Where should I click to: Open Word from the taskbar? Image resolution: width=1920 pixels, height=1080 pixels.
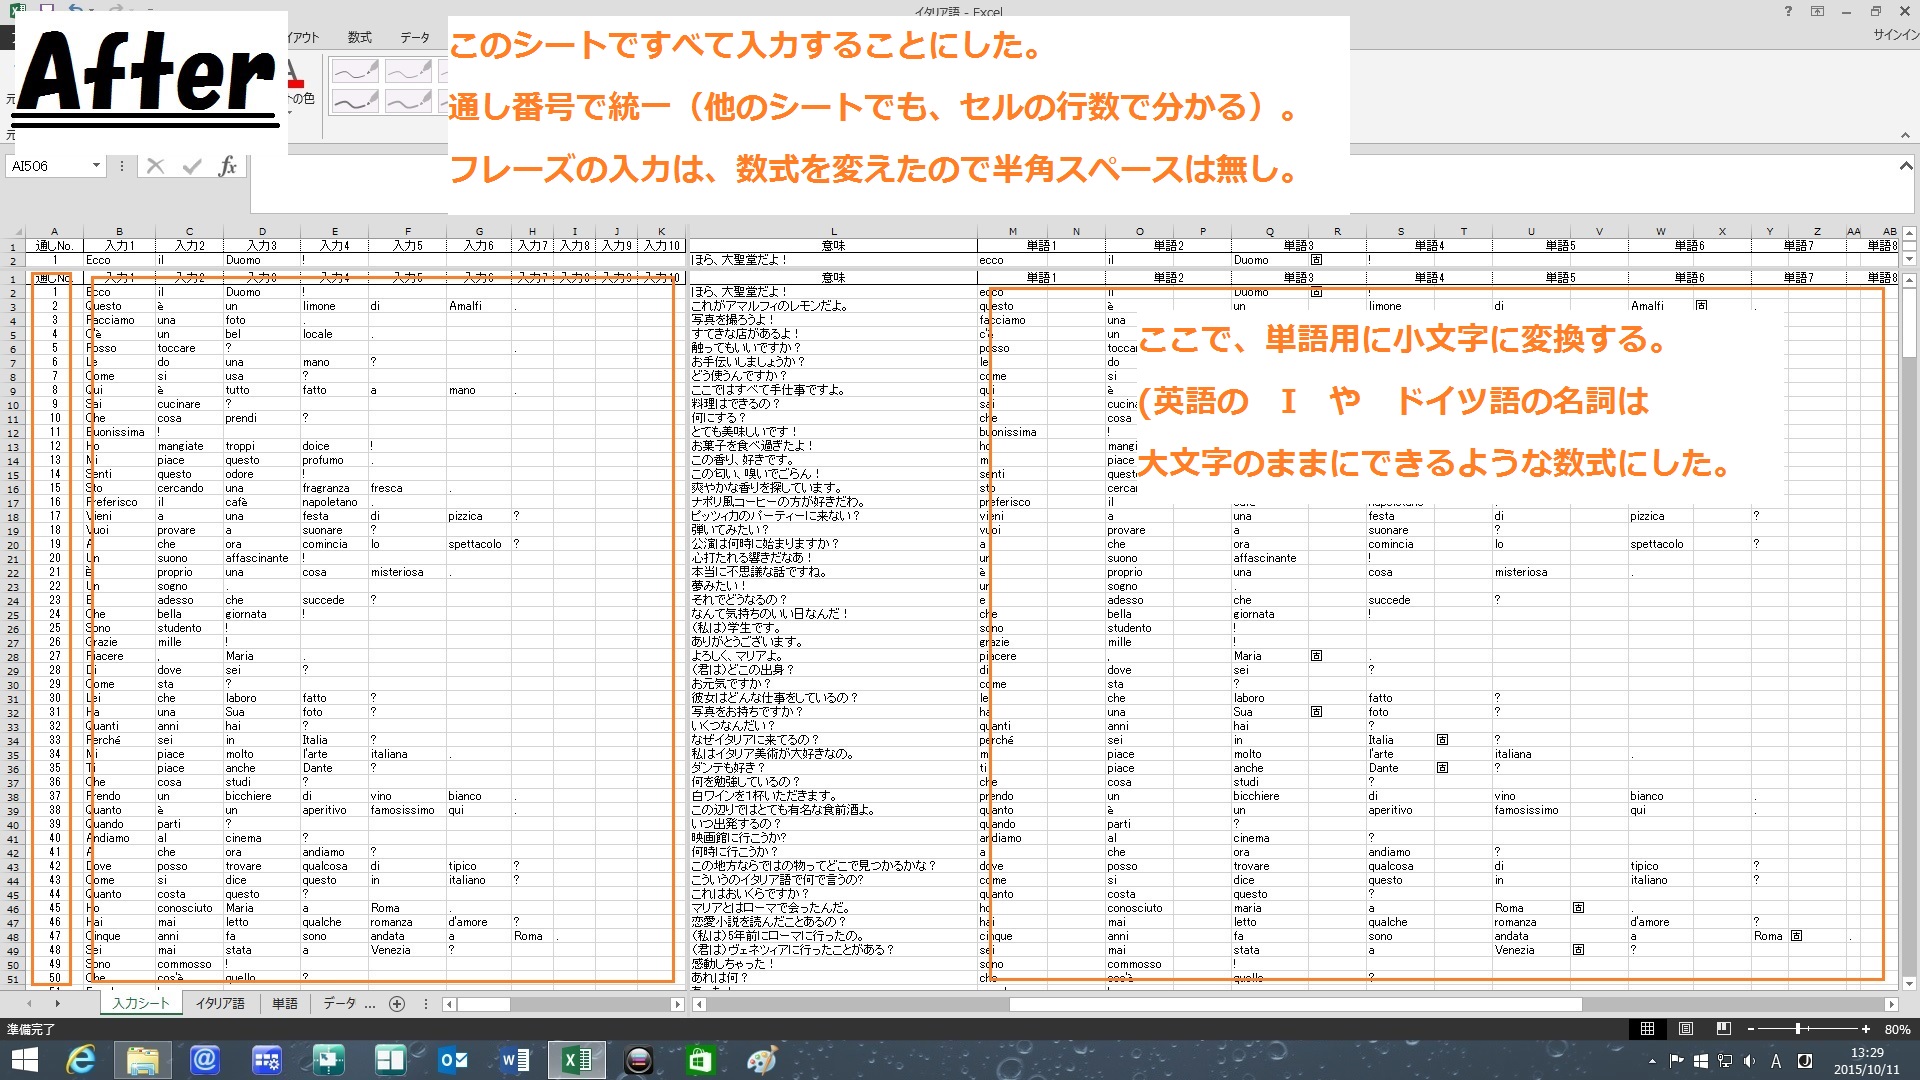515,1060
